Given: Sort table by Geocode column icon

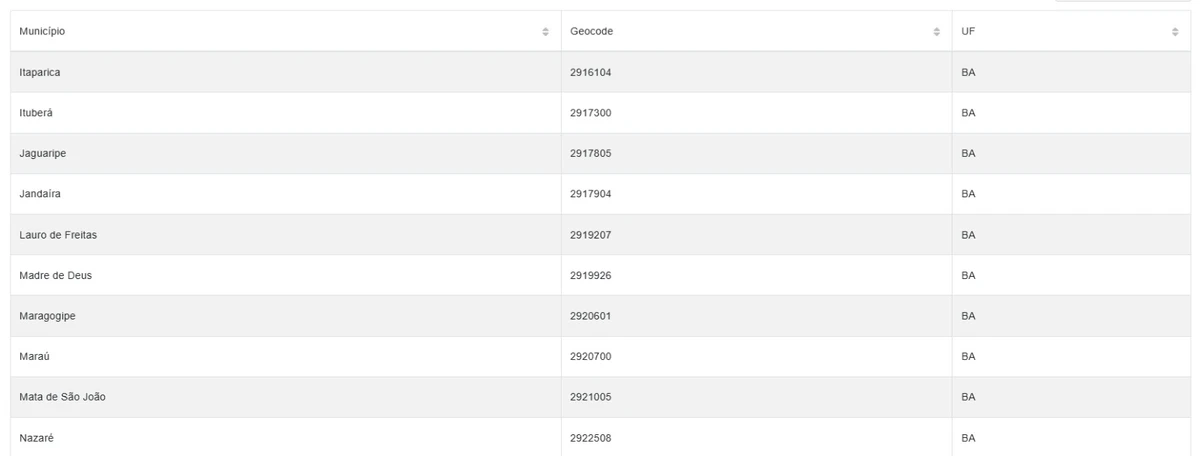Looking at the screenshot, I should 936,32.
